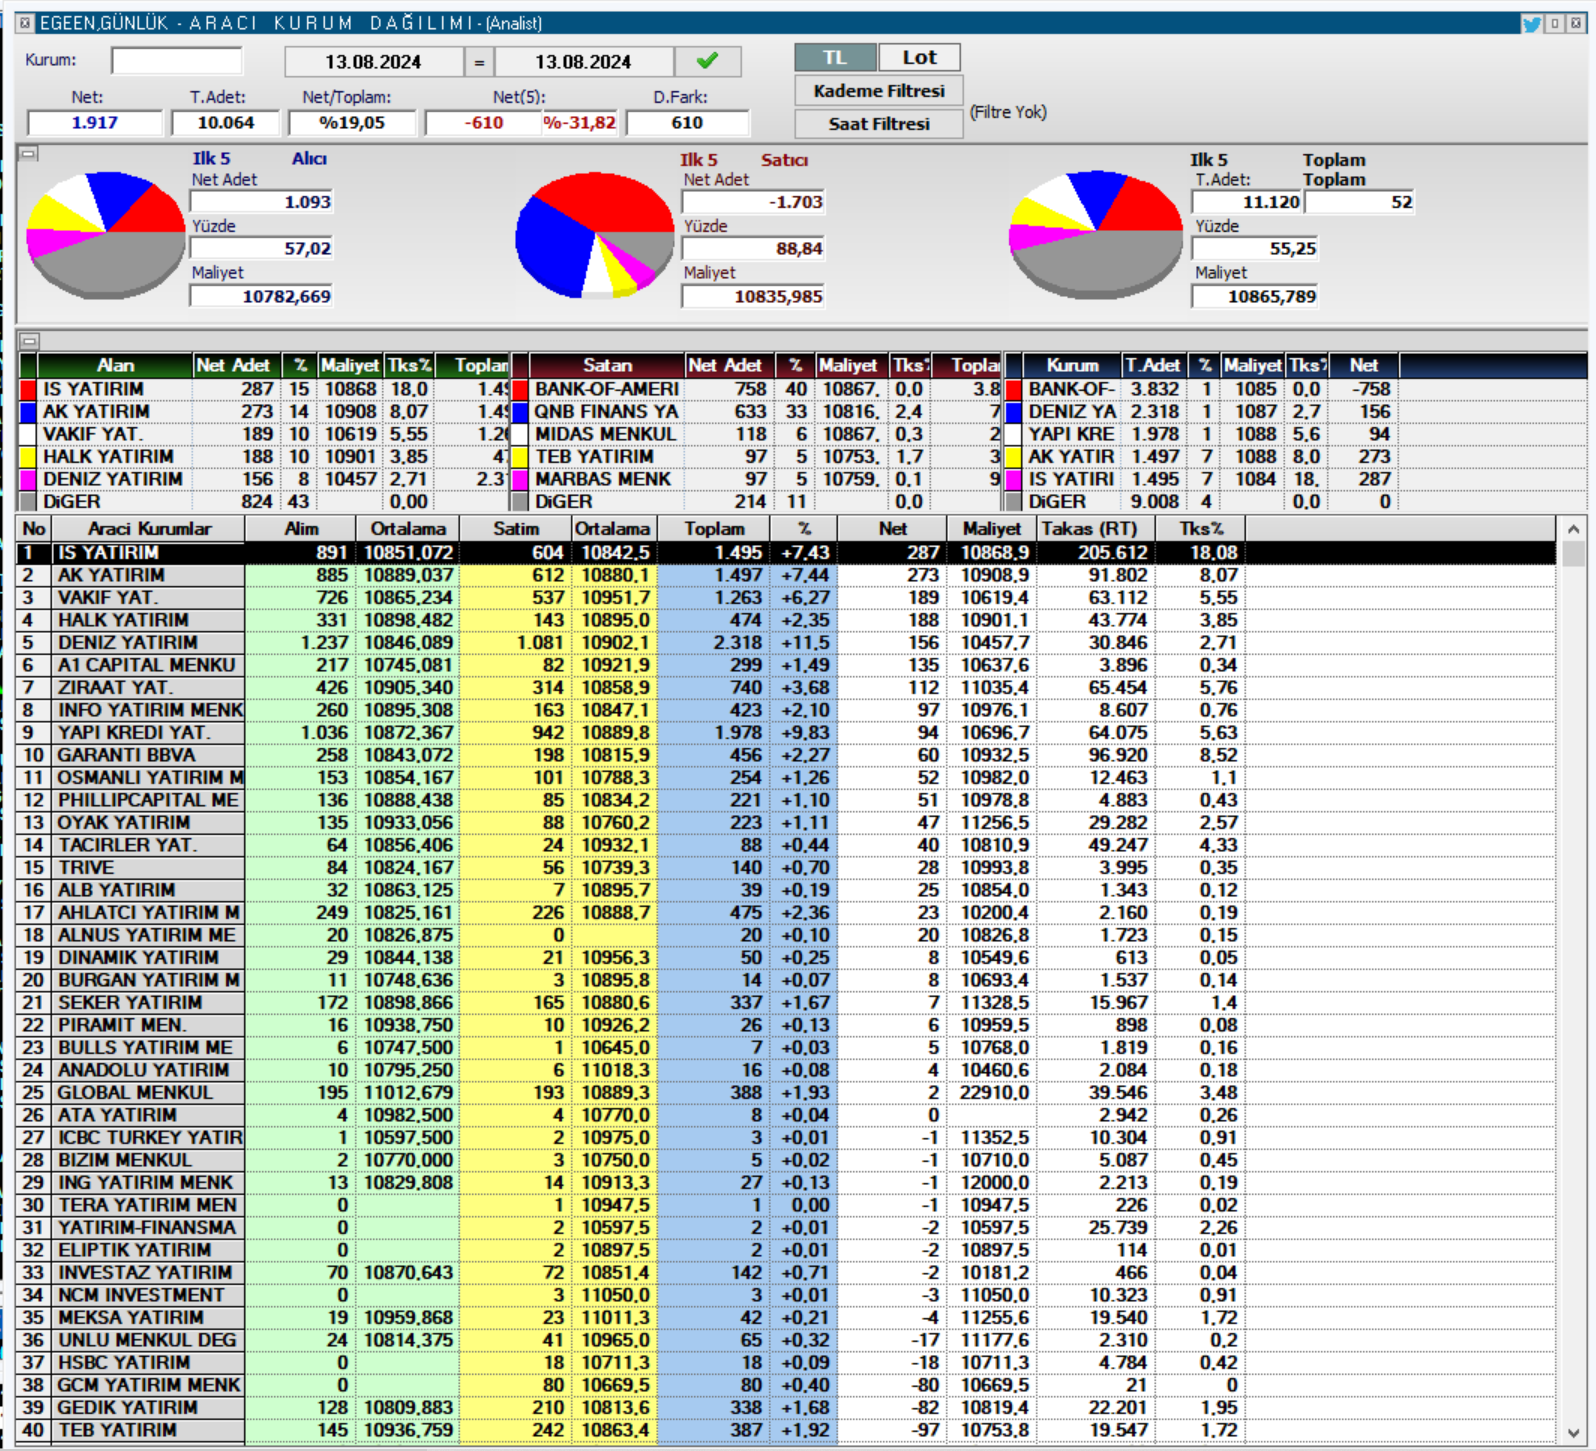Screen dimensions: 1596x1451
Task: Open Kademe Filtresi
Action: (x=879, y=91)
